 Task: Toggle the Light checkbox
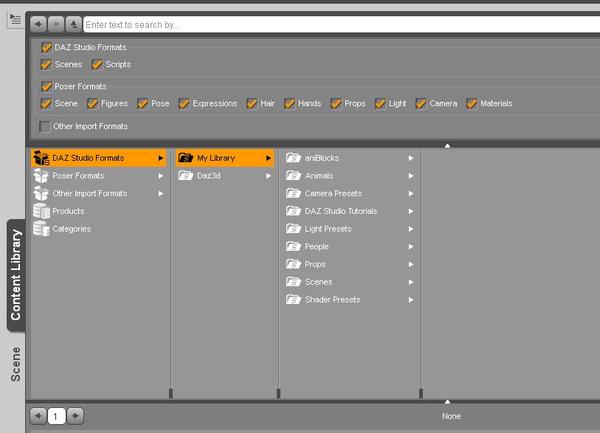tap(380, 104)
